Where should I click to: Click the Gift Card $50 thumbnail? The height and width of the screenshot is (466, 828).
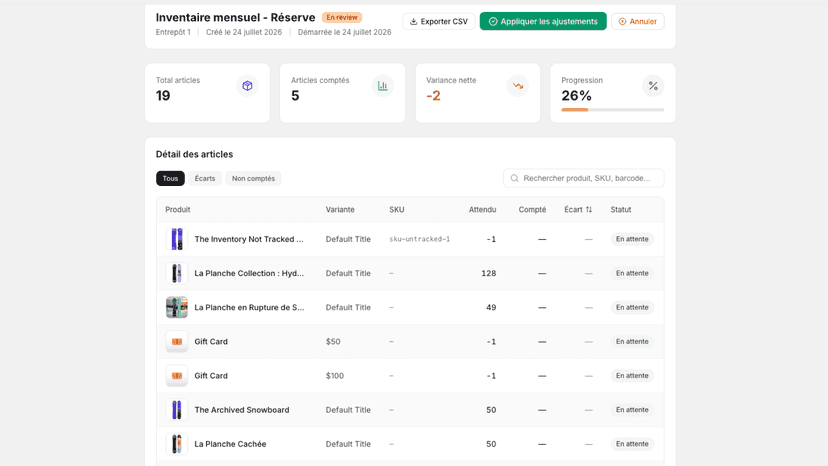click(x=177, y=341)
